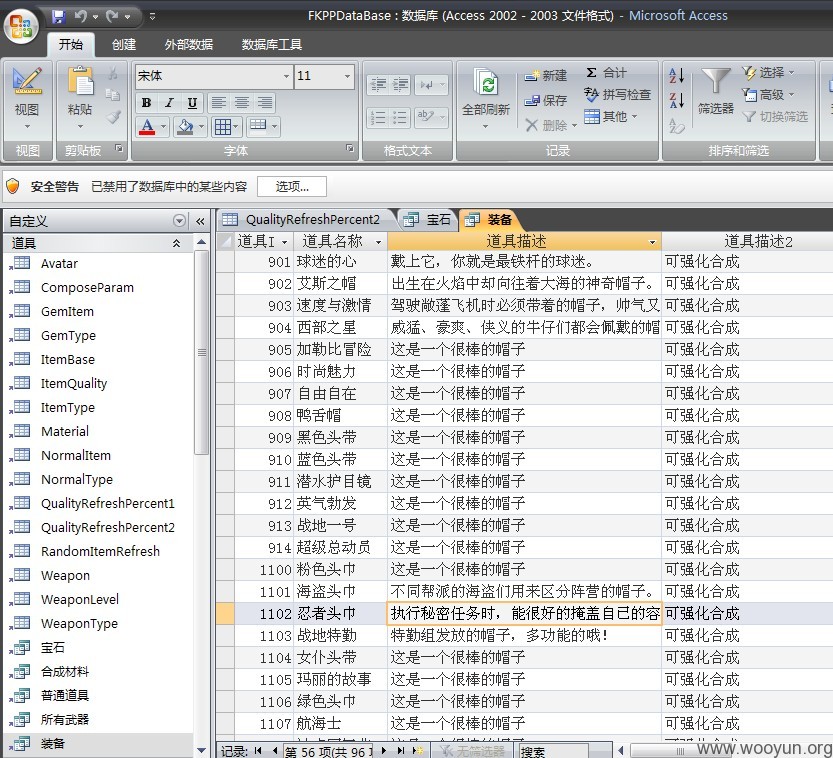The width and height of the screenshot is (833, 758).
Task: Open the font size 11 dropdown
Action: click(x=347, y=76)
